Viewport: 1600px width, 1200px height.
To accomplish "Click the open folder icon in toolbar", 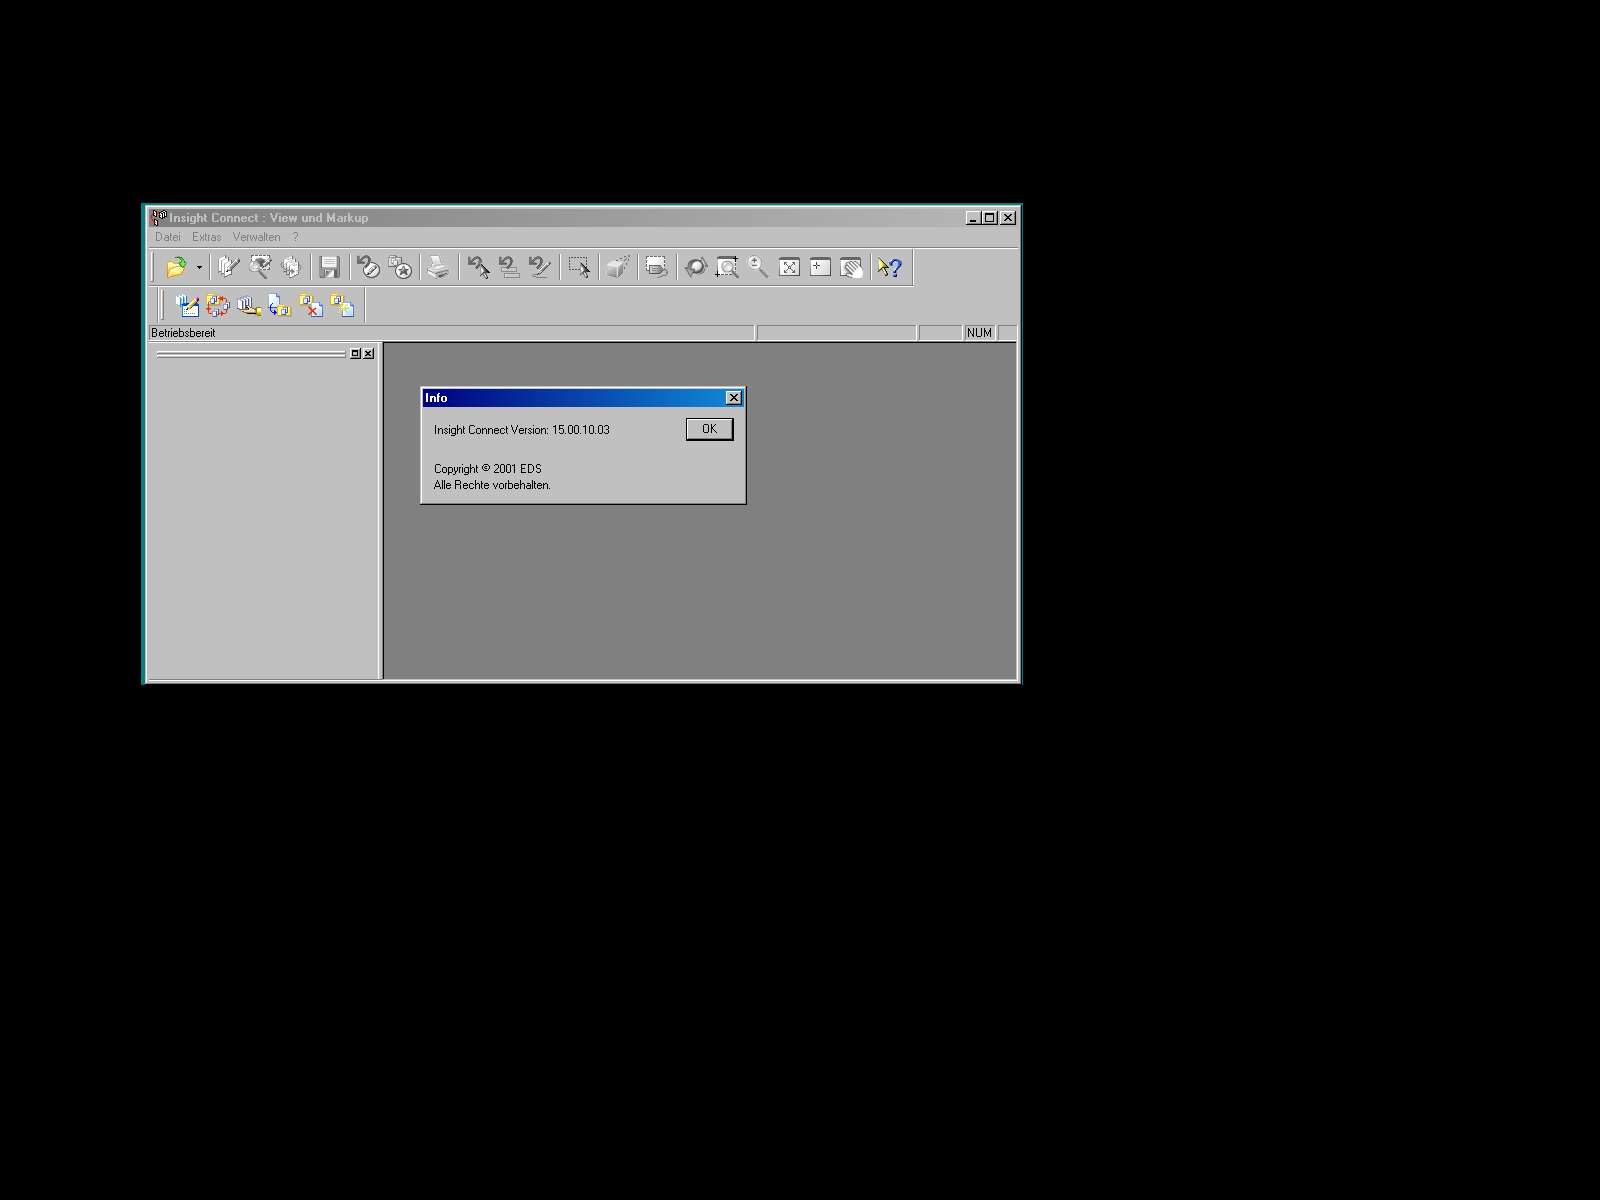I will 176,267.
